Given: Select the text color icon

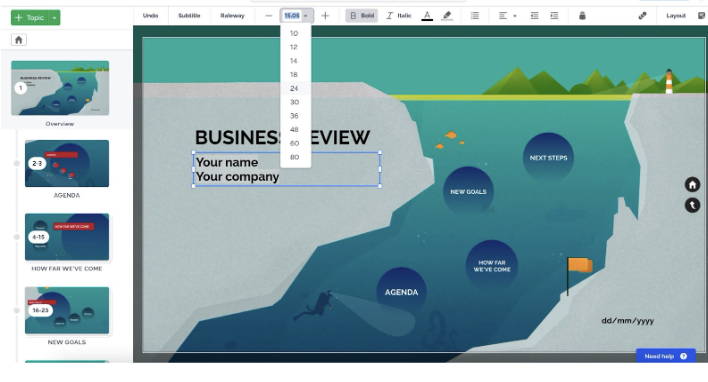Looking at the screenshot, I should click(427, 16).
